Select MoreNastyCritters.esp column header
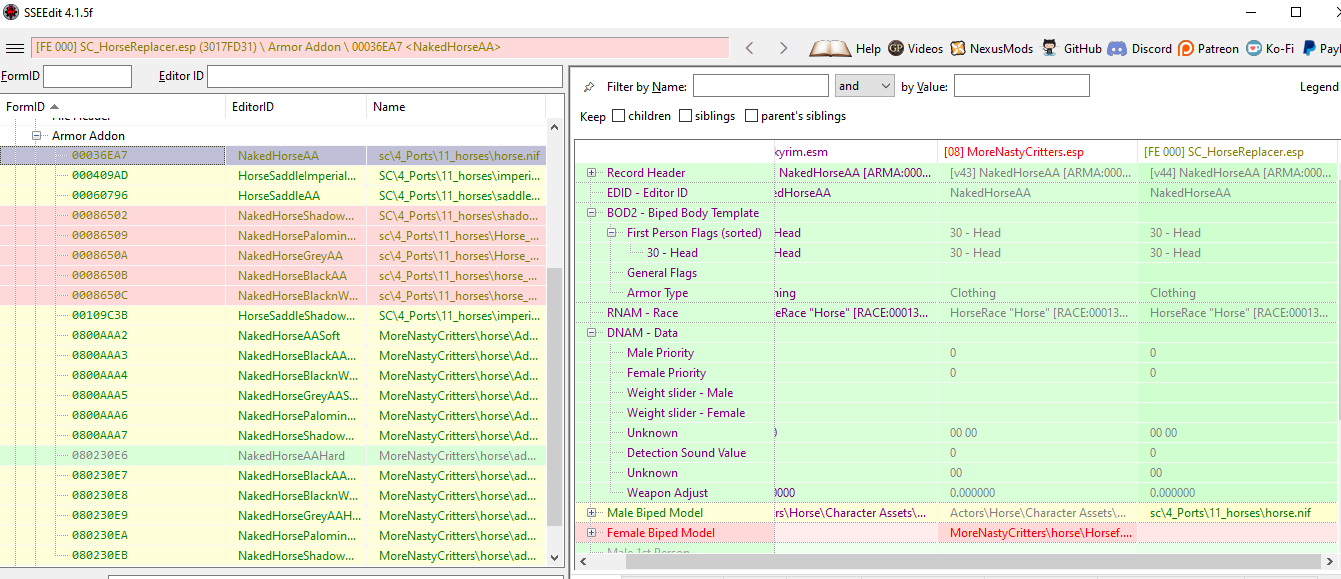 pos(1037,152)
